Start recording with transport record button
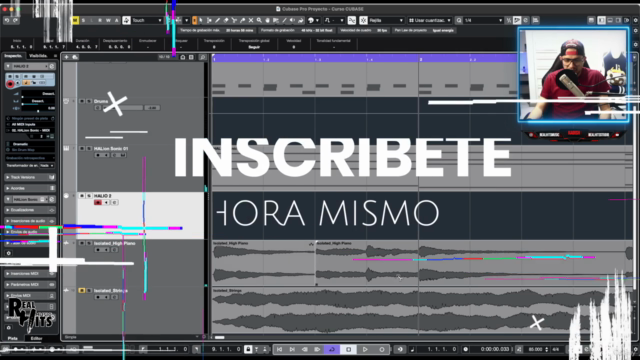Image resolution: width=640 pixels, height=360 pixels. click(x=382, y=349)
